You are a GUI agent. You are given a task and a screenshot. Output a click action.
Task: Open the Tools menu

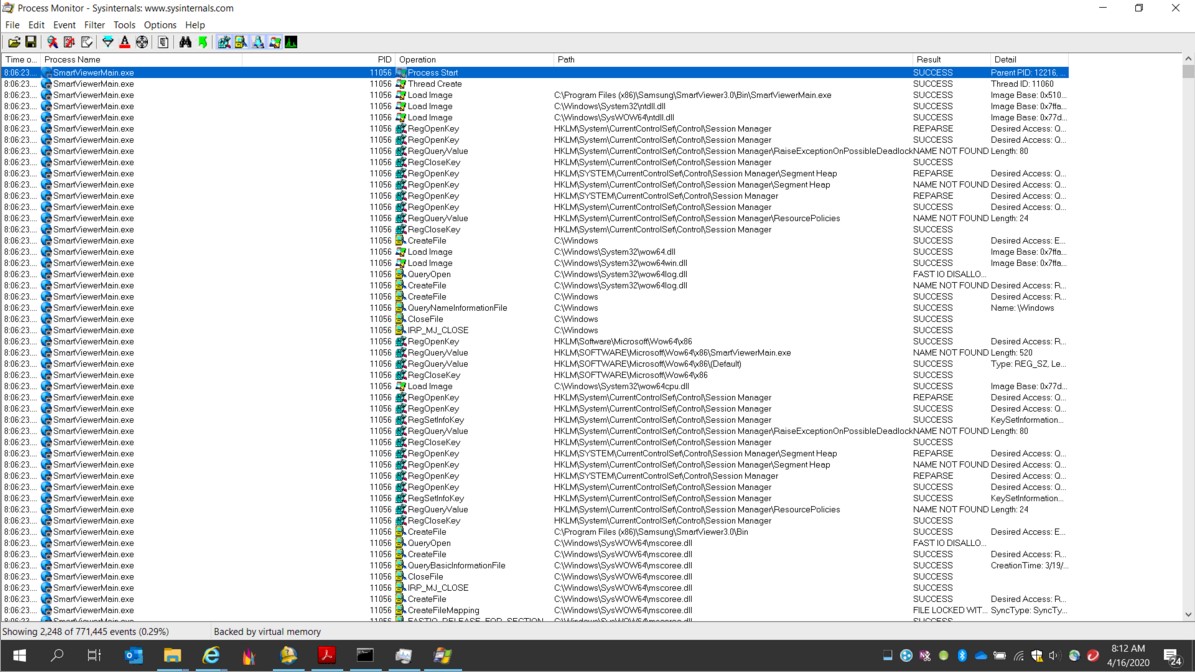pyautogui.click(x=124, y=24)
